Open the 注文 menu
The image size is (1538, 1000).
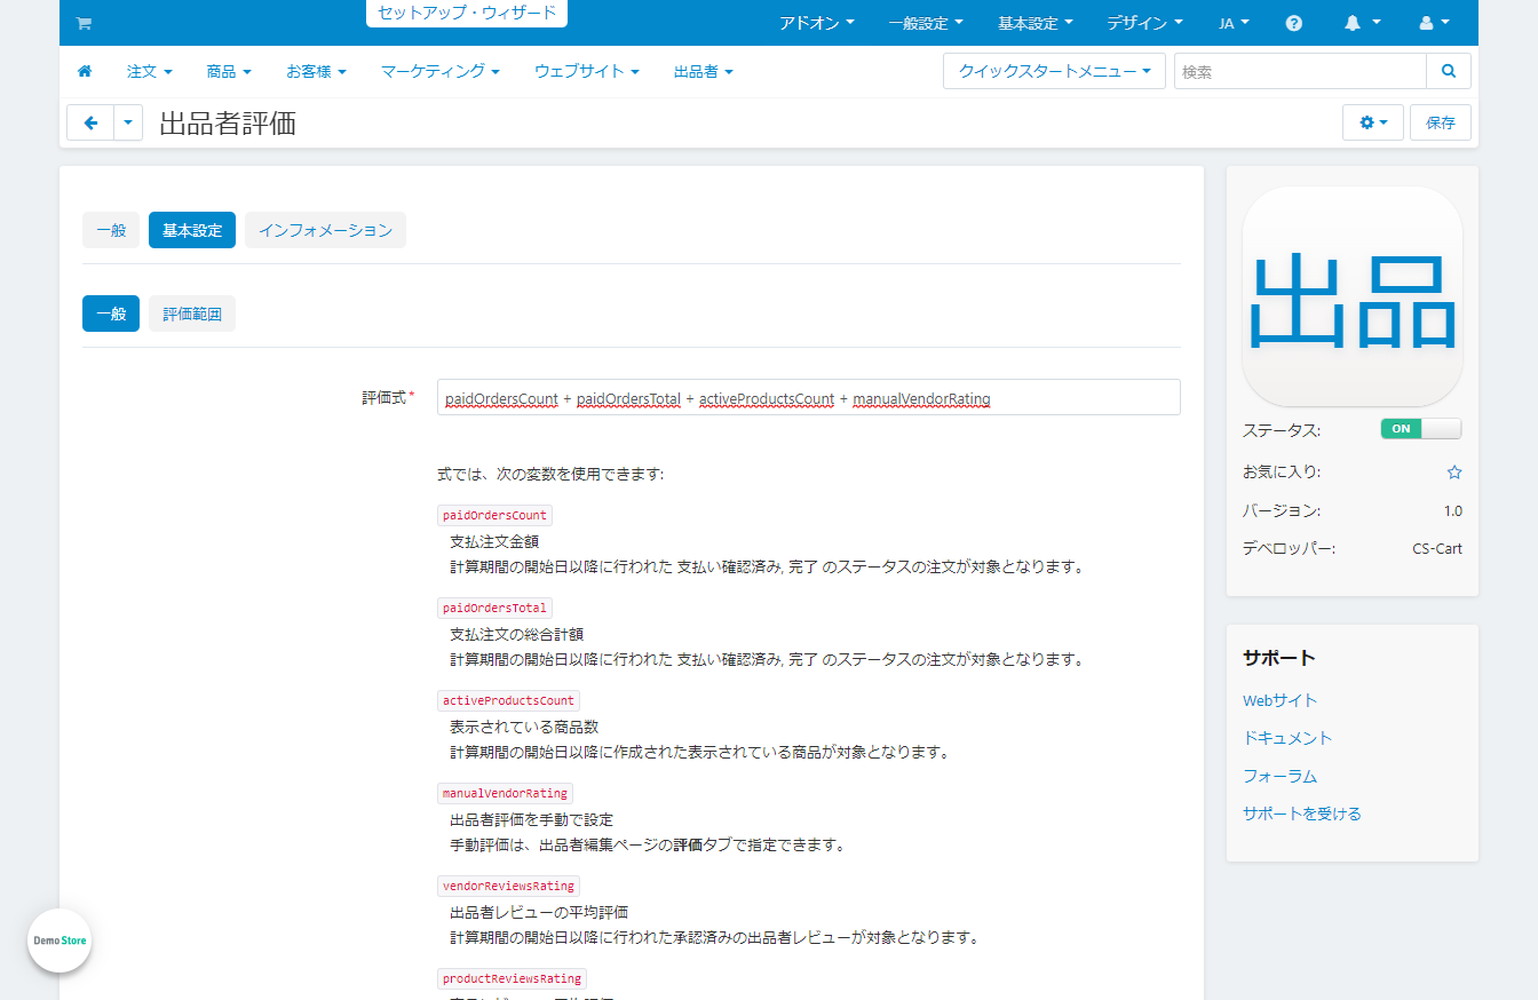(x=149, y=71)
